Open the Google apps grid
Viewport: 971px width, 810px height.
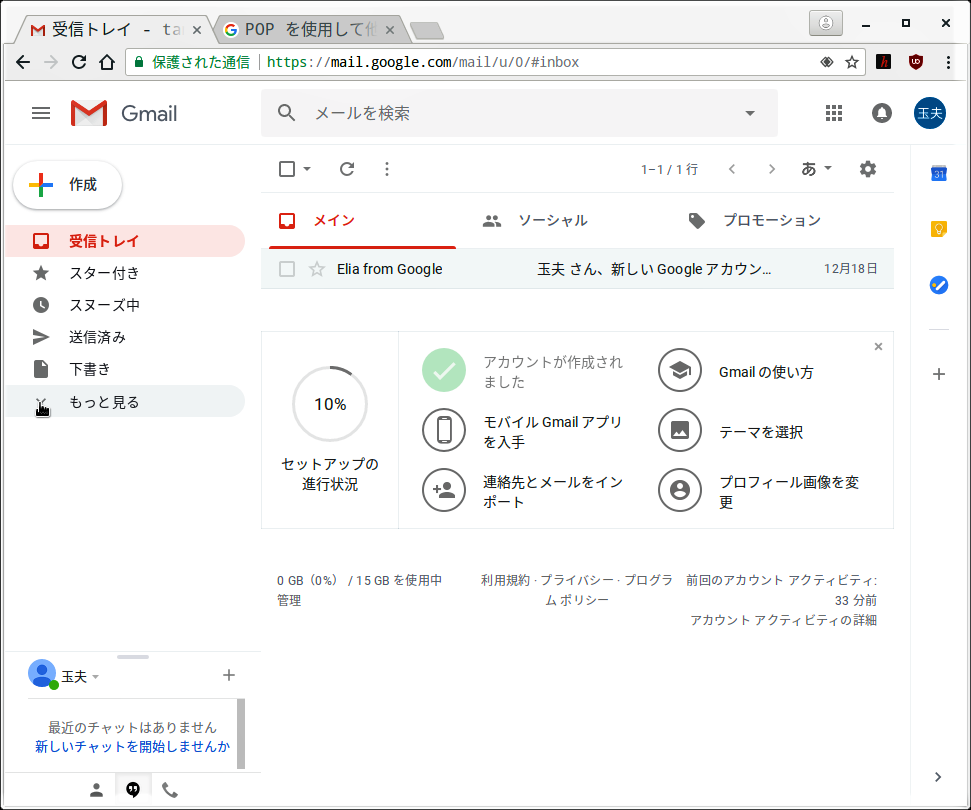[x=834, y=113]
